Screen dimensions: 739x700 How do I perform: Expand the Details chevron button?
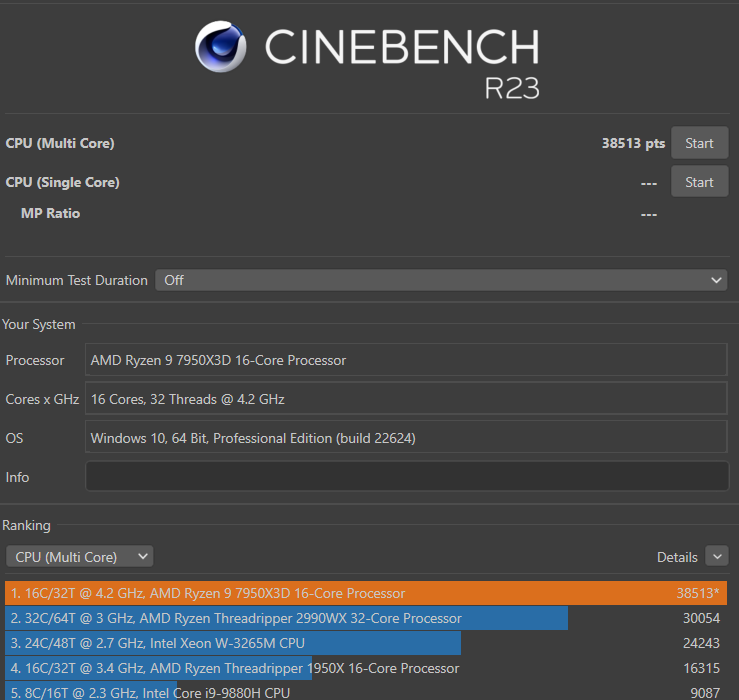coord(717,557)
